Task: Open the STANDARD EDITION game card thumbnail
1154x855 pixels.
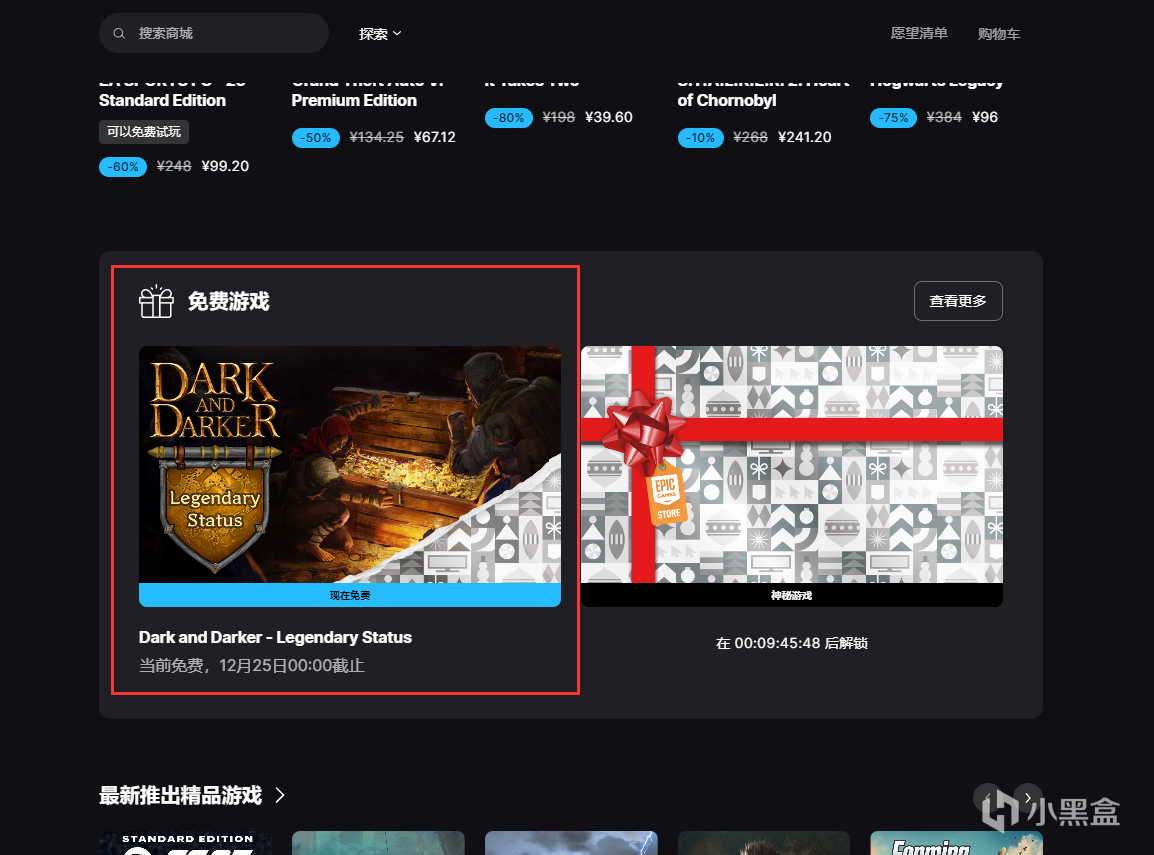Action: pyautogui.click(x=185, y=843)
